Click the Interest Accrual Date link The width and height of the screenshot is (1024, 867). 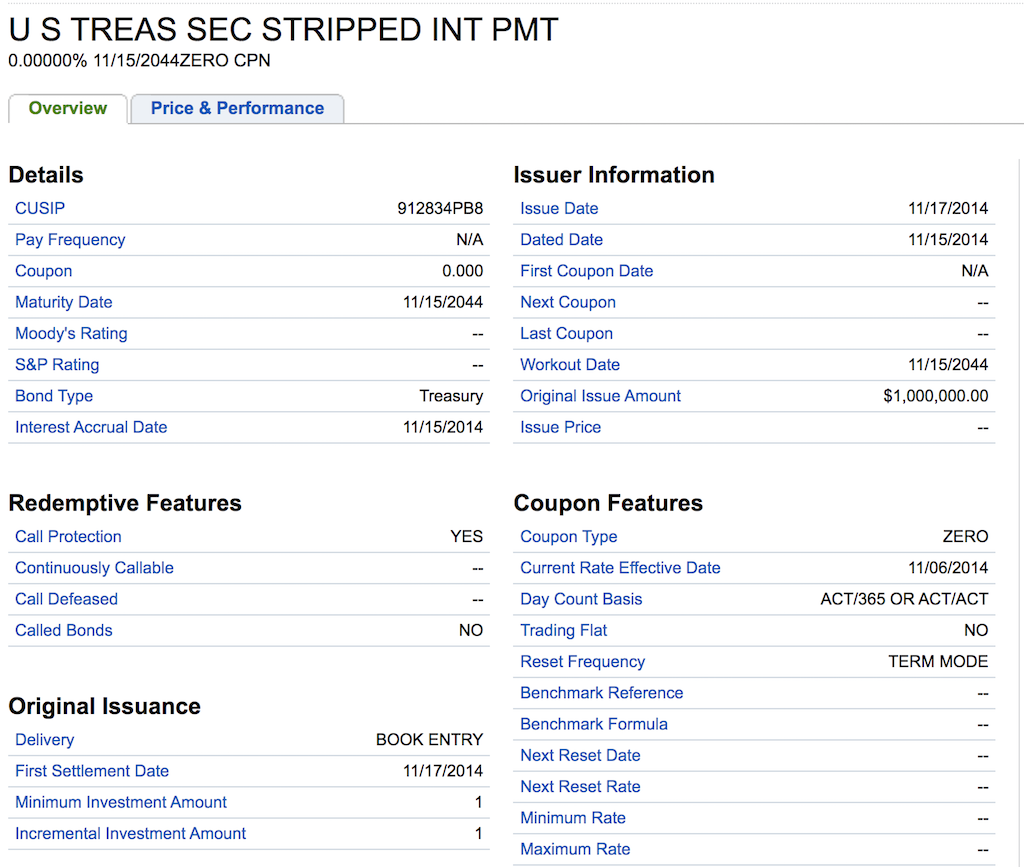[90, 427]
